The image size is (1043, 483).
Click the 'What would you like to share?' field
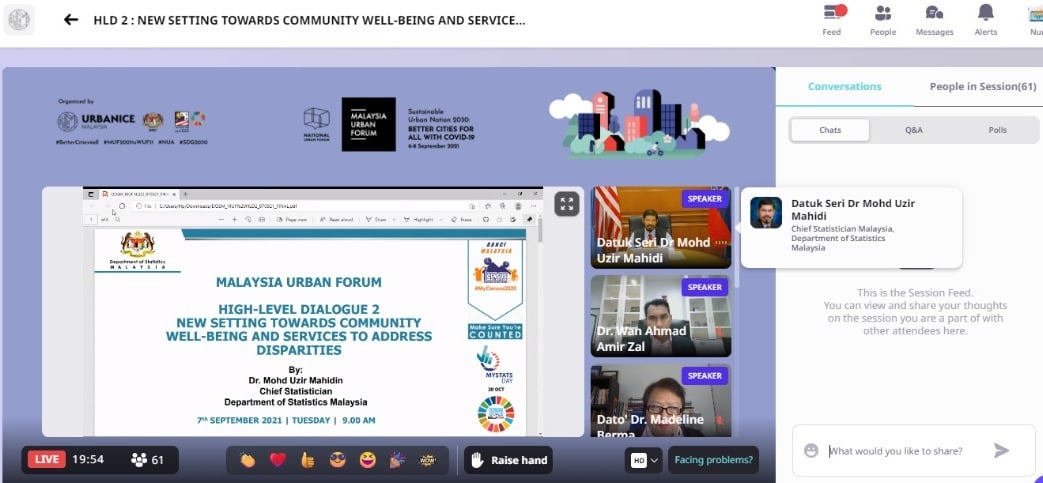click(900, 451)
